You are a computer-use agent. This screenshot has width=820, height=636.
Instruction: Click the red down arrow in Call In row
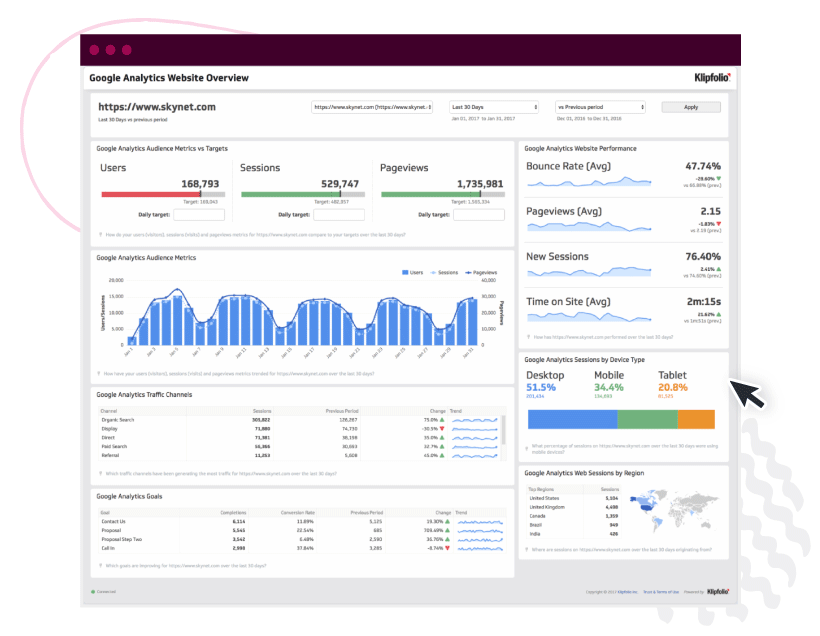tap(448, 548)
